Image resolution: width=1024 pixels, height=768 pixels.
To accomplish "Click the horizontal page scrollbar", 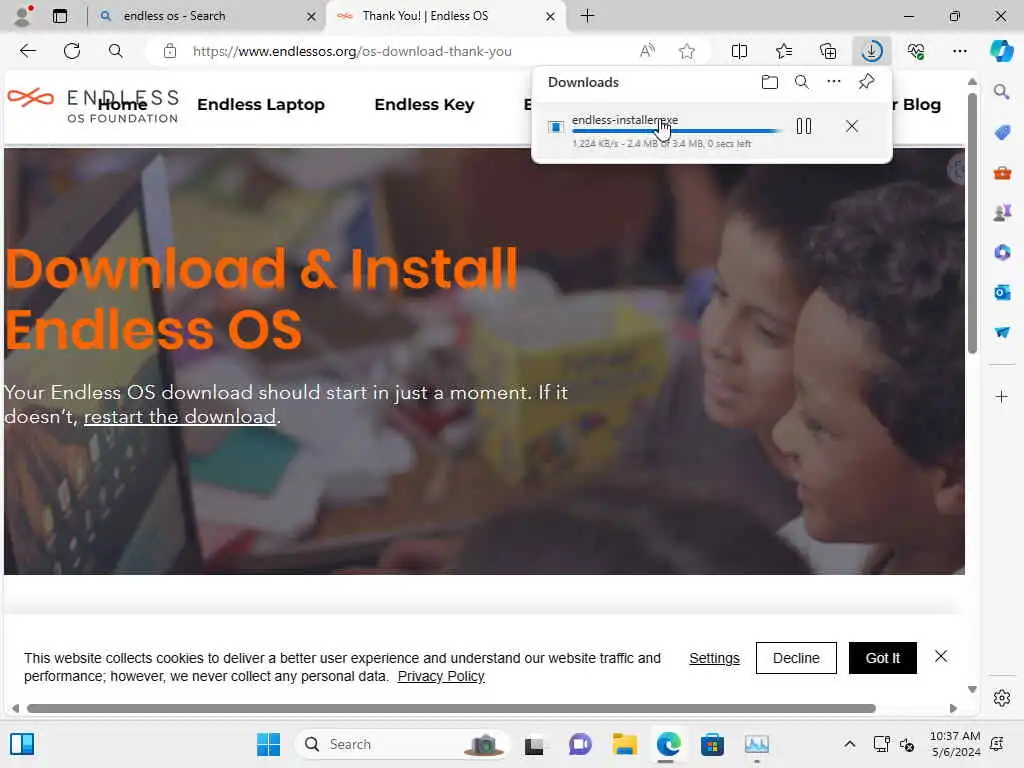I will coord(451,709).
